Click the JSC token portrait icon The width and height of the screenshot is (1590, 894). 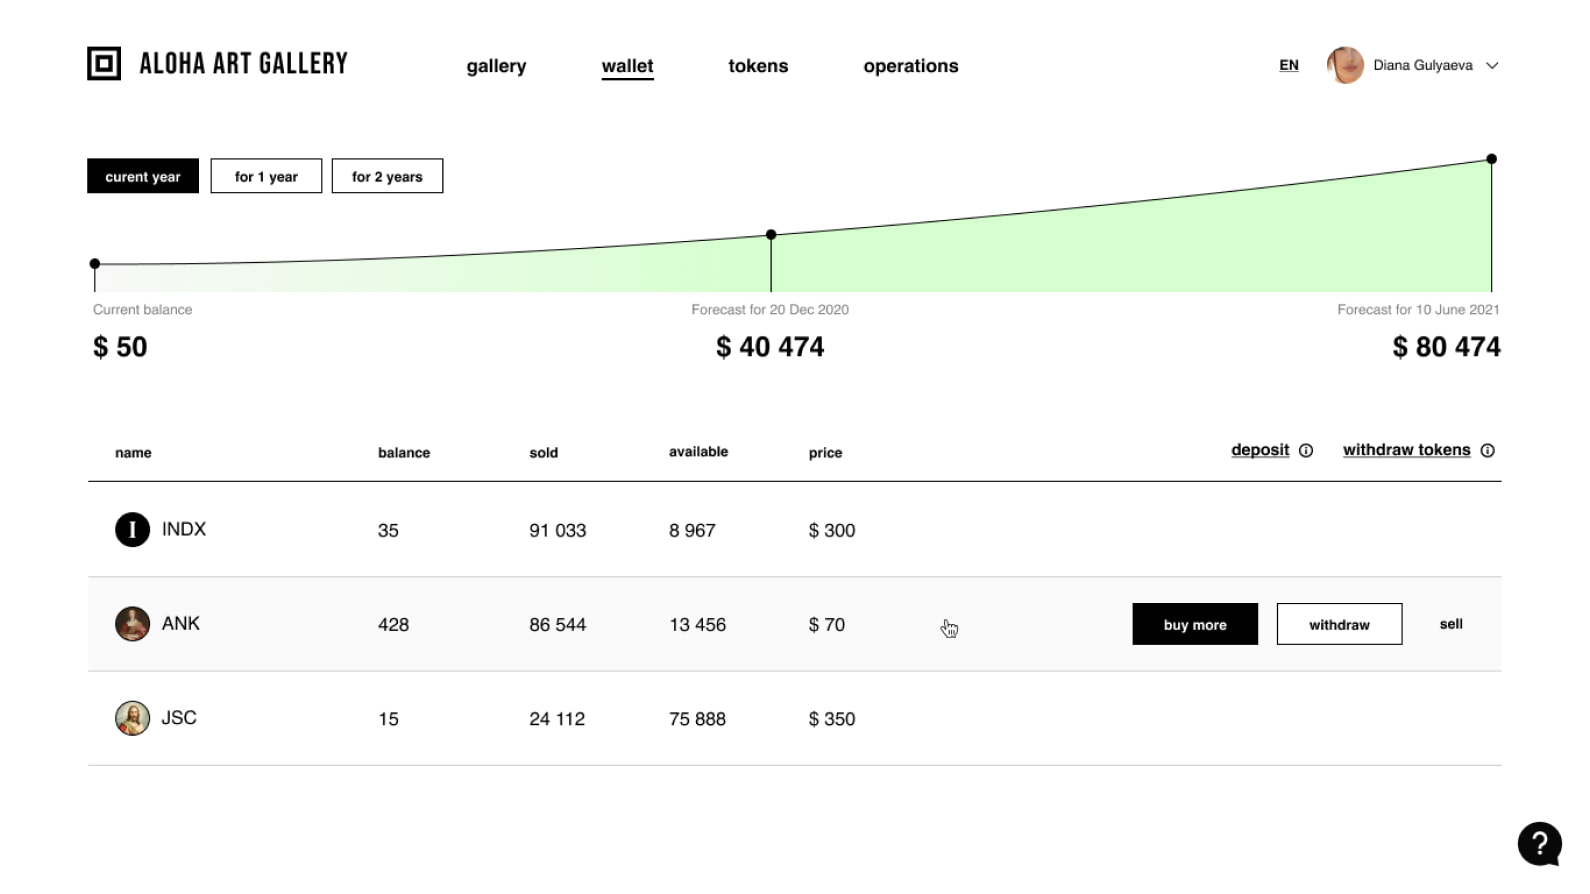(132, 718)
